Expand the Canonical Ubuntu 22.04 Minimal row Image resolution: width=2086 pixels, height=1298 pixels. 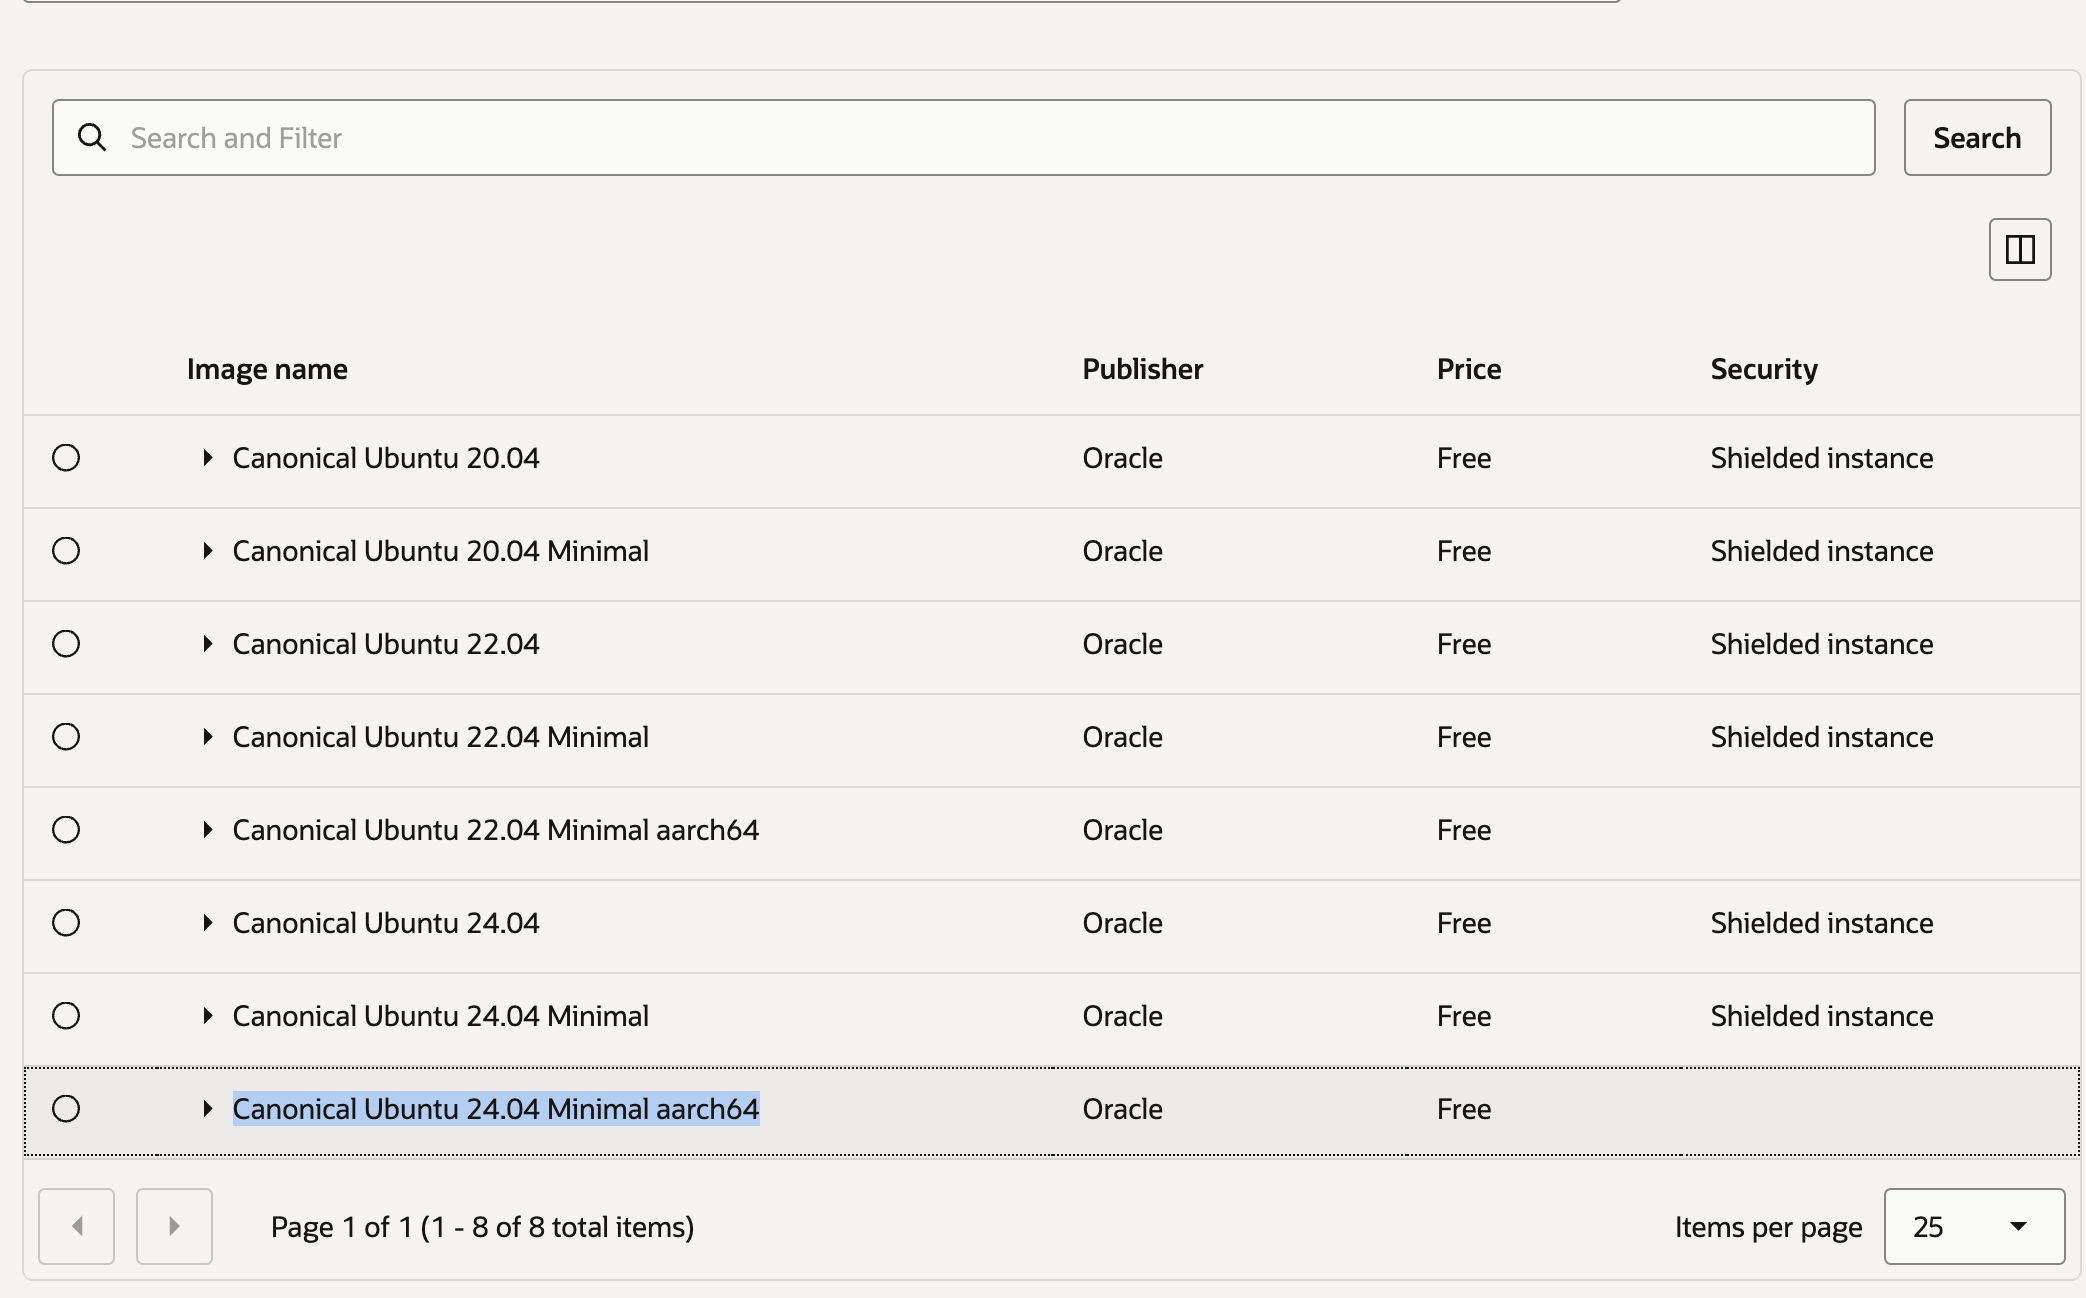pyautogui.click(x=207, y=737)
